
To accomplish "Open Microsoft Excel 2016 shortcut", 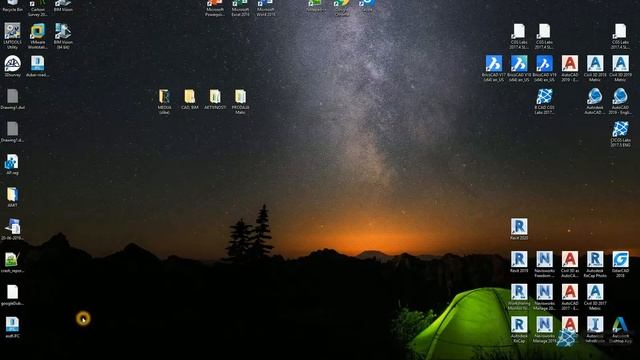I will [x=240, y=7].
